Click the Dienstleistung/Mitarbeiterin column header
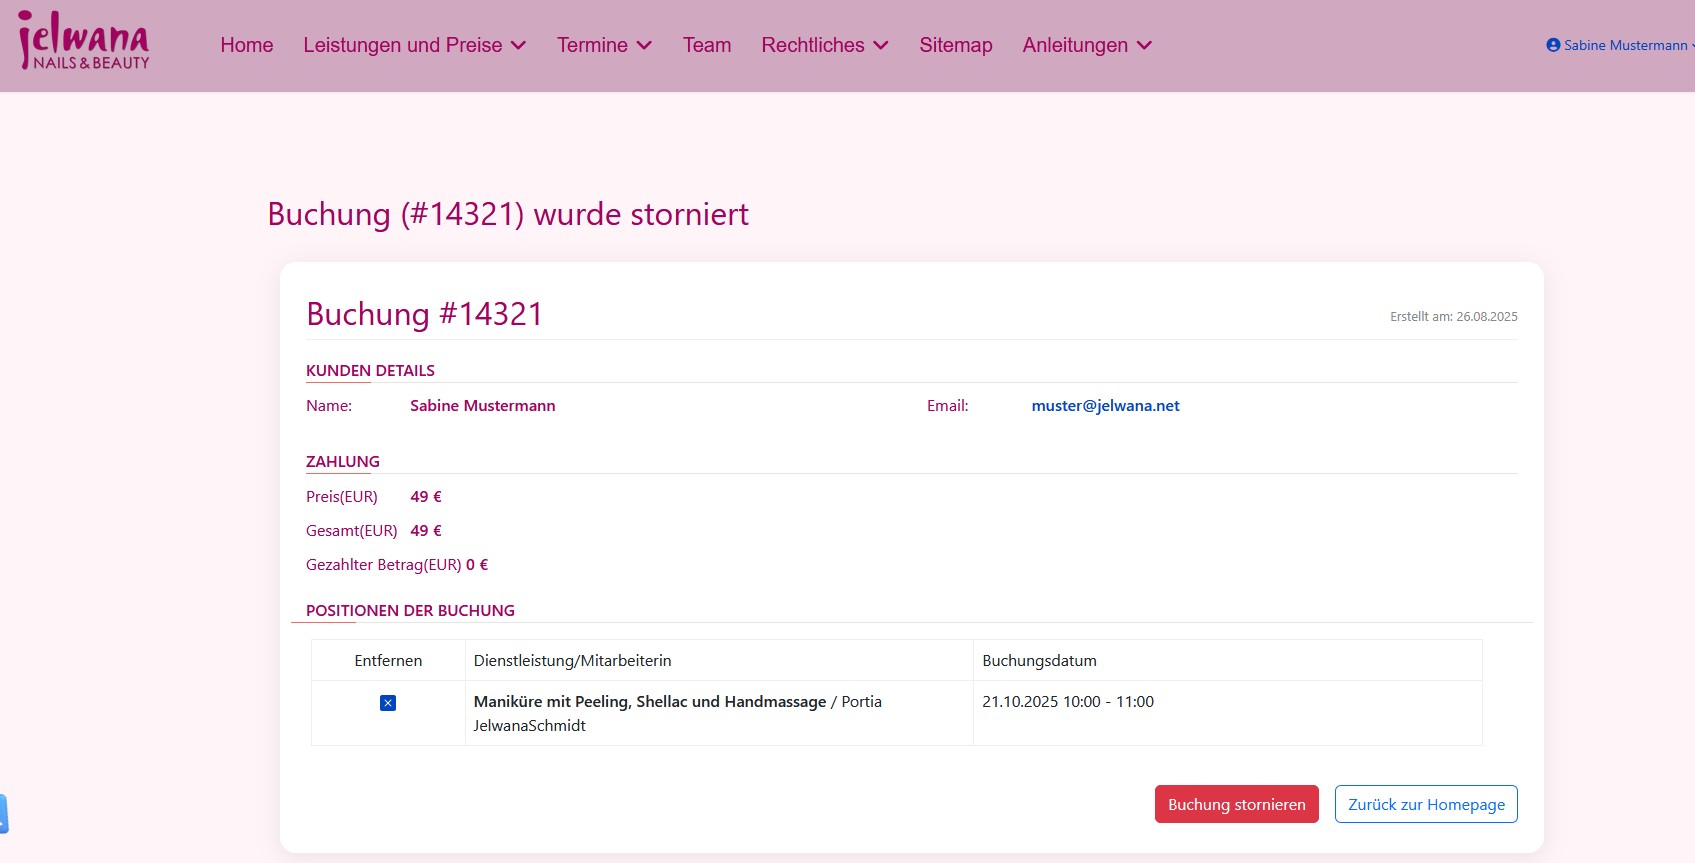 [x=572, y=661]
